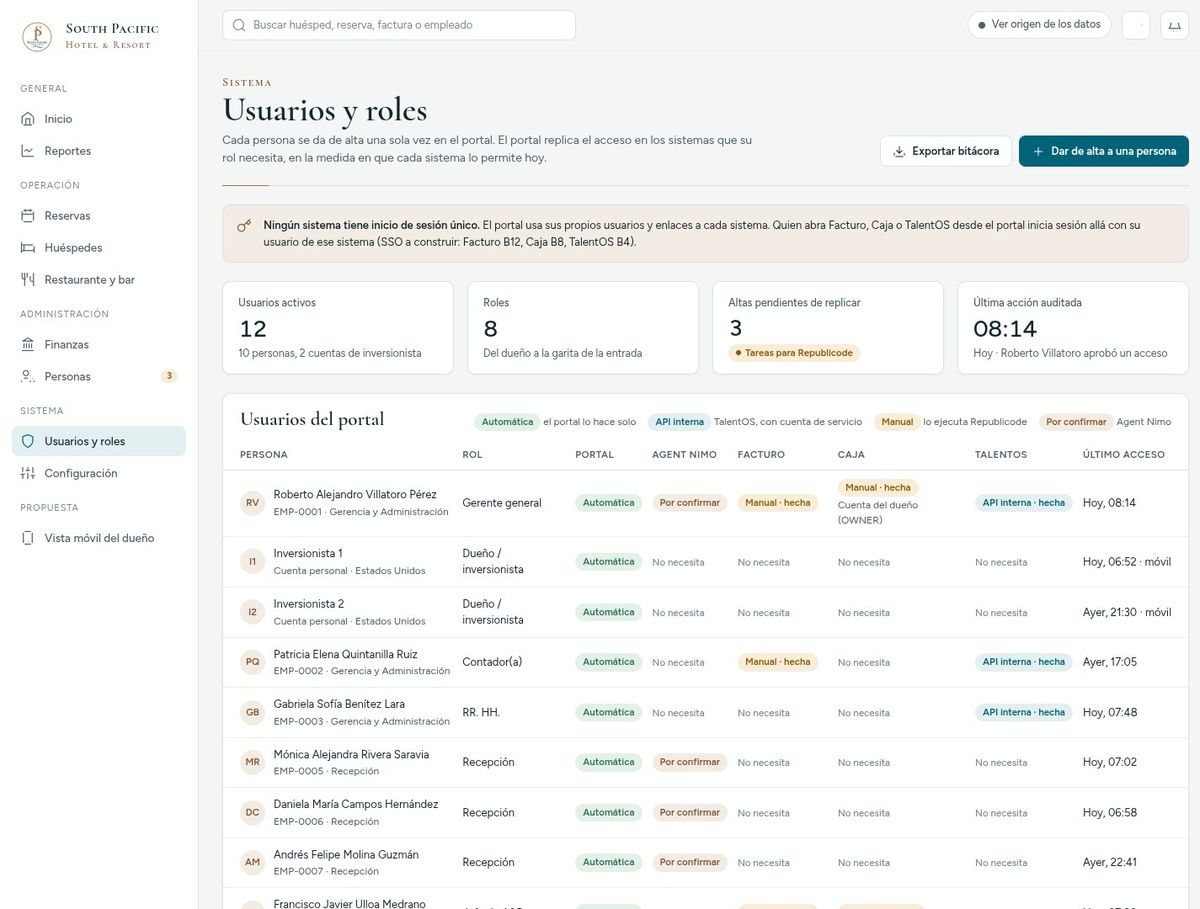Click the South Pacific Hotel logo

(x=37, y=37)
